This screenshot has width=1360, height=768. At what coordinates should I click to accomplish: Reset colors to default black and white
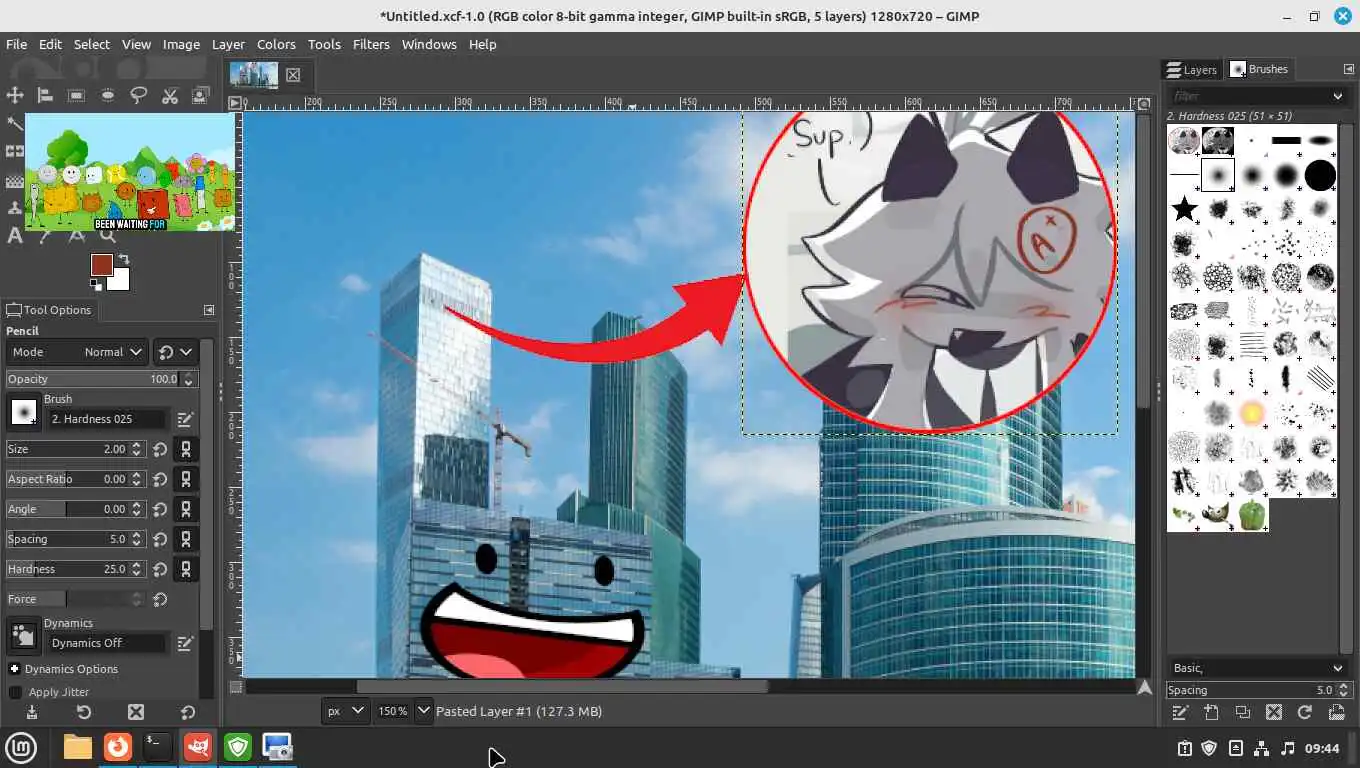pos(95,284)
